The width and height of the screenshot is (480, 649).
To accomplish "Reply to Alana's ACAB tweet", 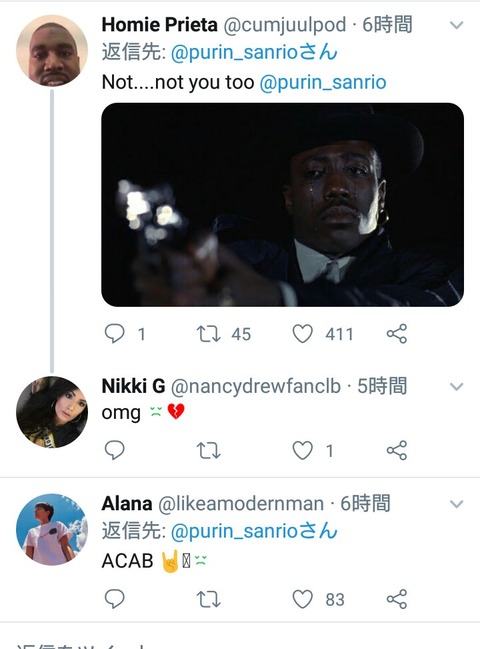I will (115, 599).
